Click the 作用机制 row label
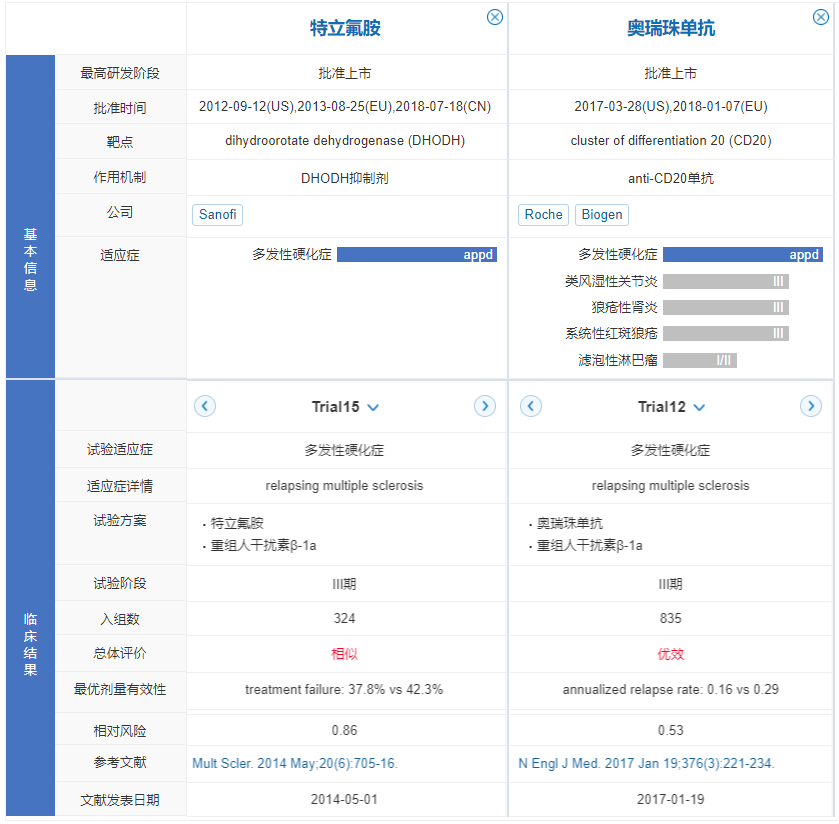This screenshot has height=824, width=839. click(x=120, y=177)
